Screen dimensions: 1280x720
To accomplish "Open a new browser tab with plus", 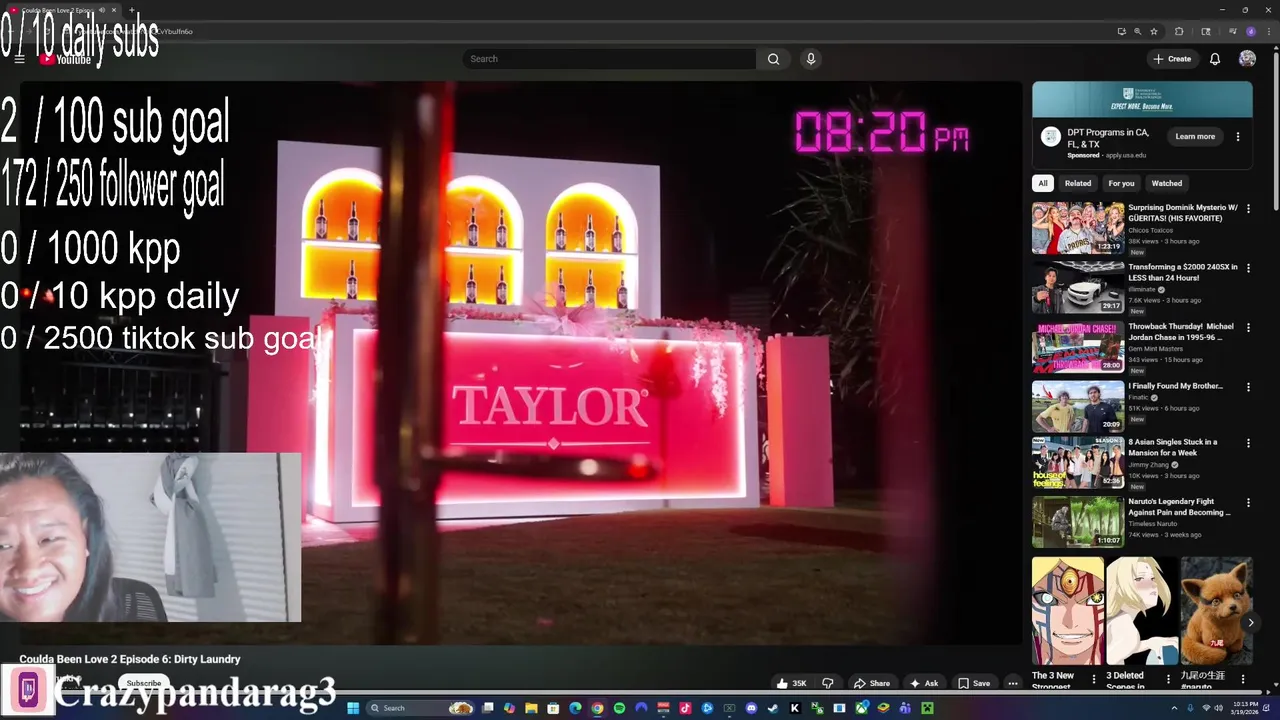I will tap(131, 10).
